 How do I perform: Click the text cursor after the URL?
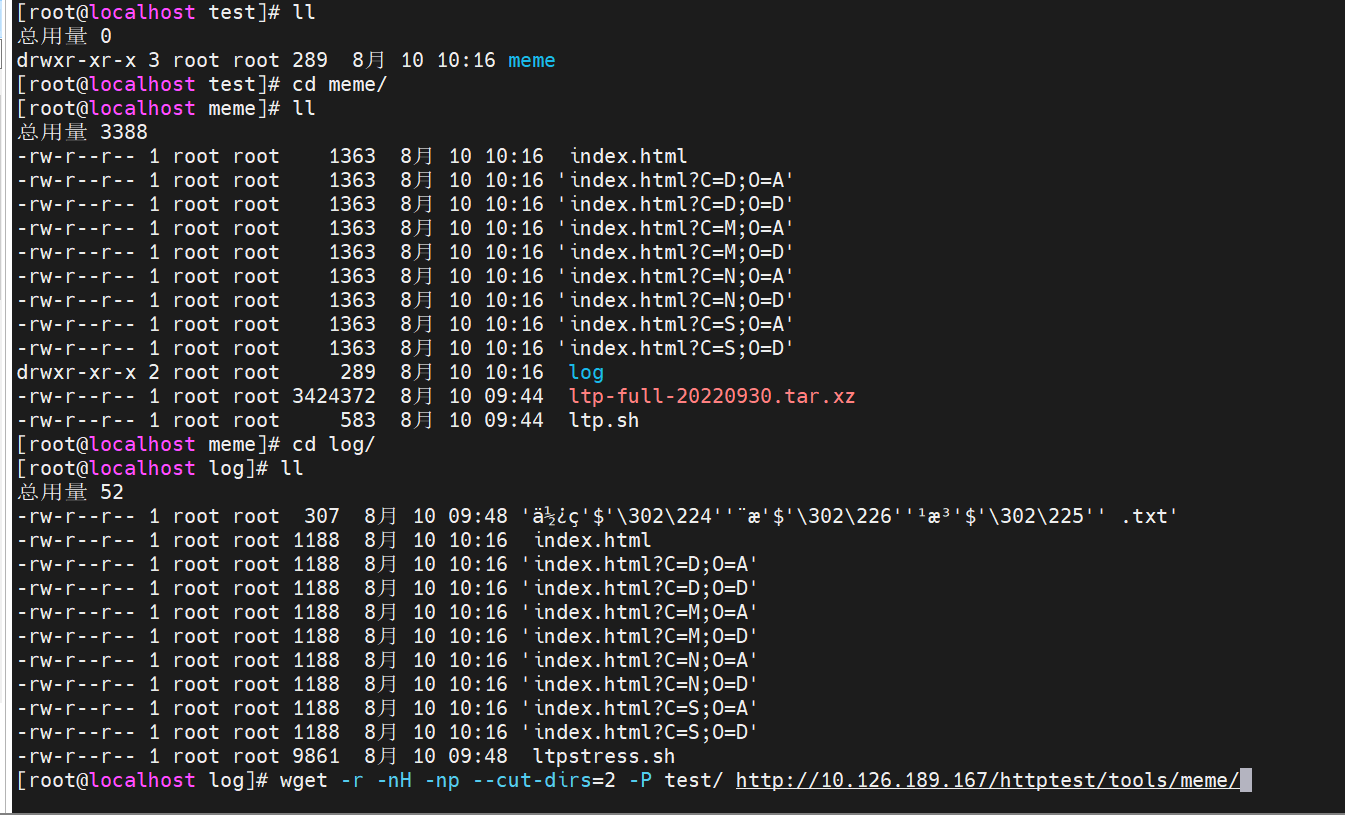1245,780
